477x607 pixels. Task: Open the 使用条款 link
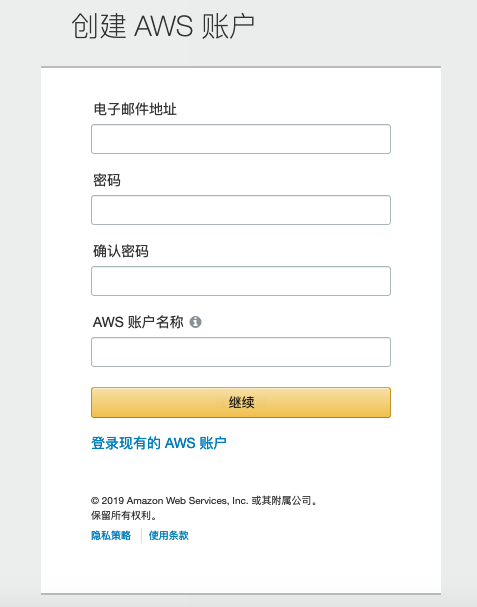click(168, 535)
